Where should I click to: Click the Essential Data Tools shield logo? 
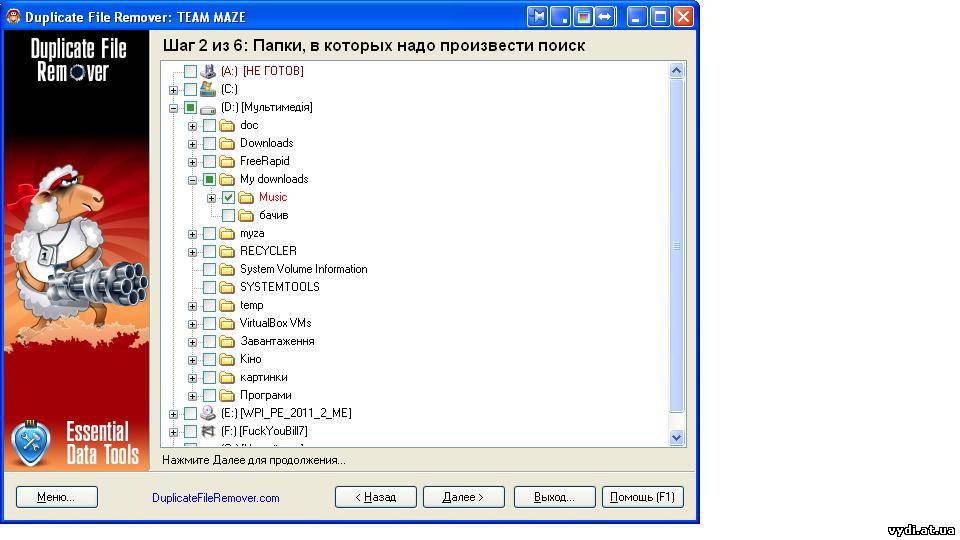click(x=31, y=442)
